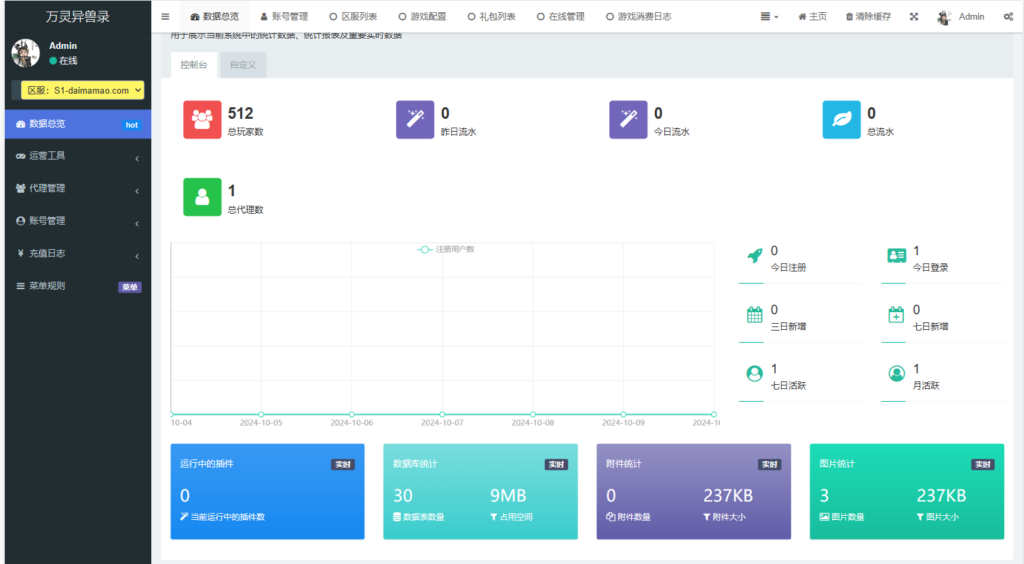
Task: Click the 2024-10-05 chart data point
Action: (261, 415)
